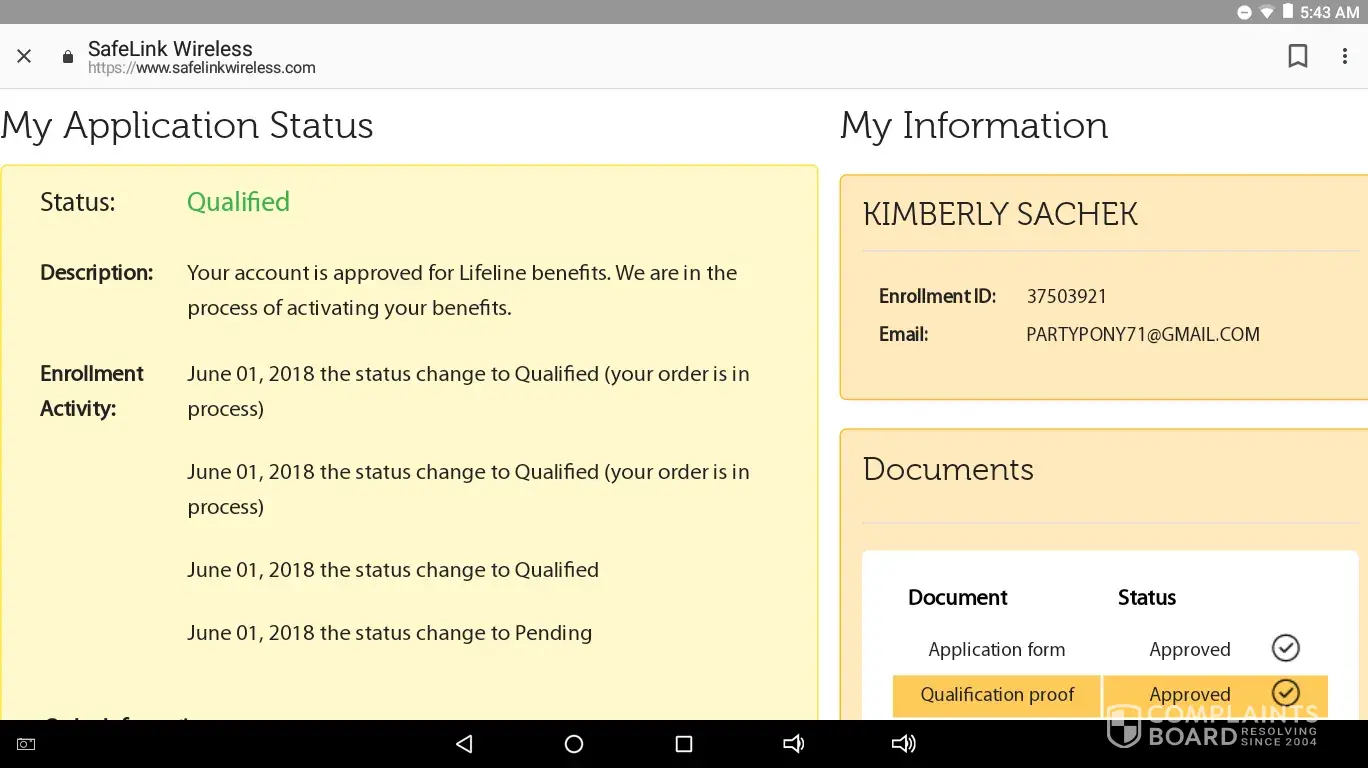
Task: Close the SafeLink Wireless browser tab
Action: tap(24, 57)
